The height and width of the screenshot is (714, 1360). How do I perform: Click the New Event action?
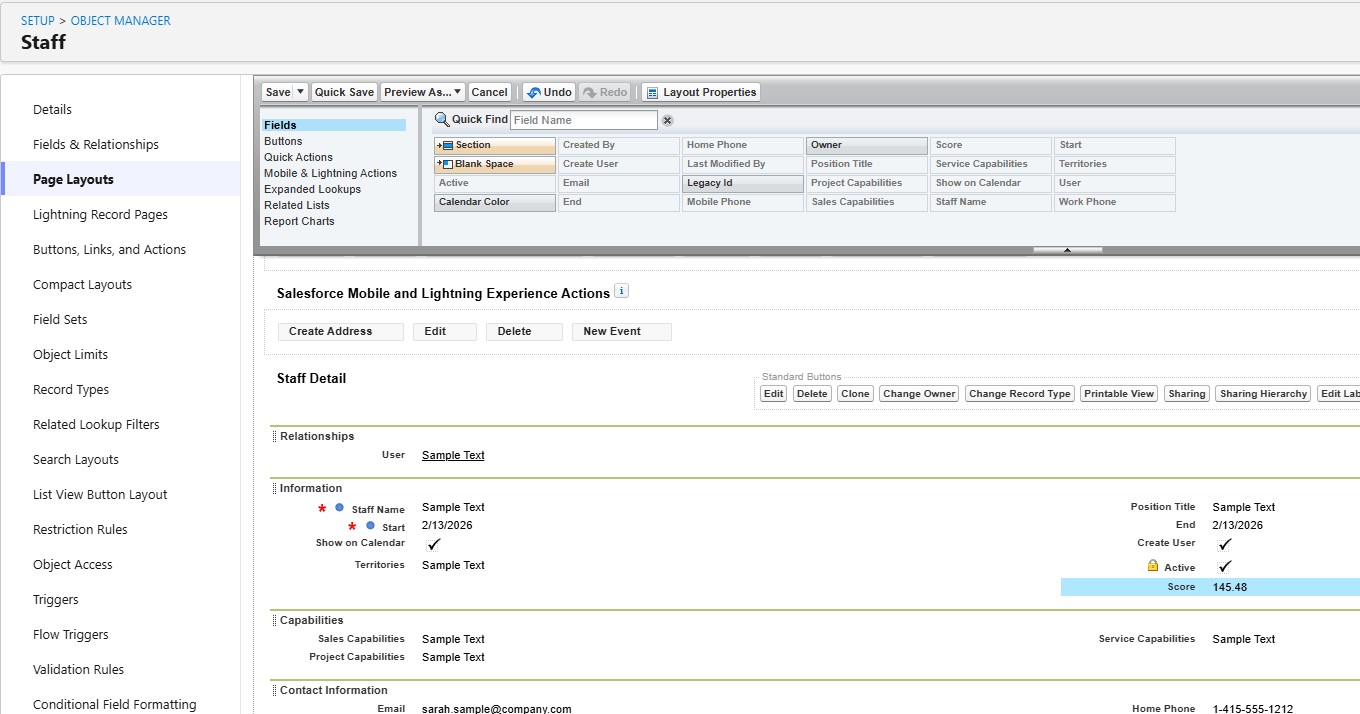click(621, 332)
